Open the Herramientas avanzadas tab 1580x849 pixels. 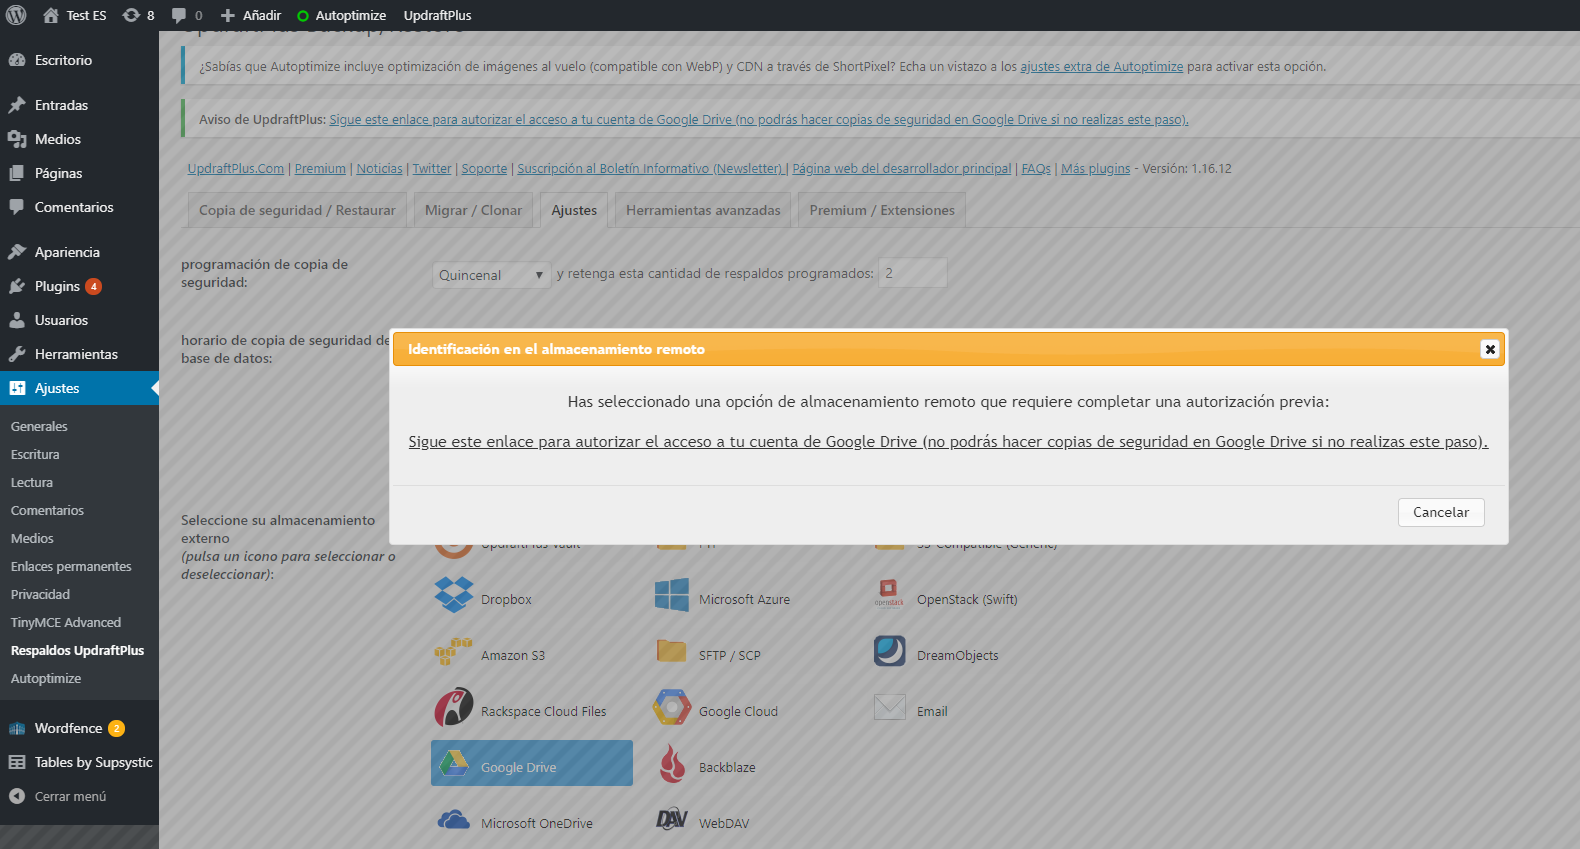tap(703, 210)
